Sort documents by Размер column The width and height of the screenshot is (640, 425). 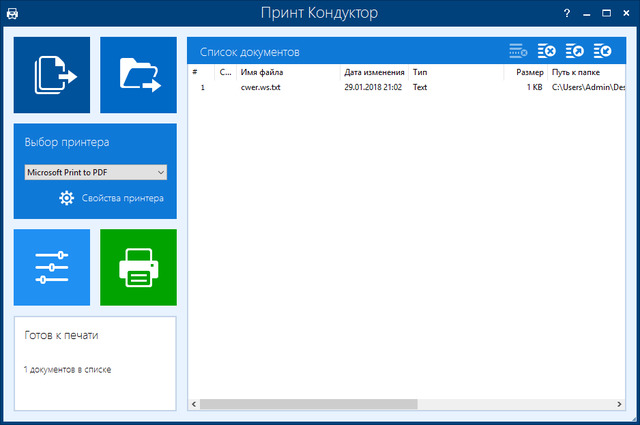[529, 73]
